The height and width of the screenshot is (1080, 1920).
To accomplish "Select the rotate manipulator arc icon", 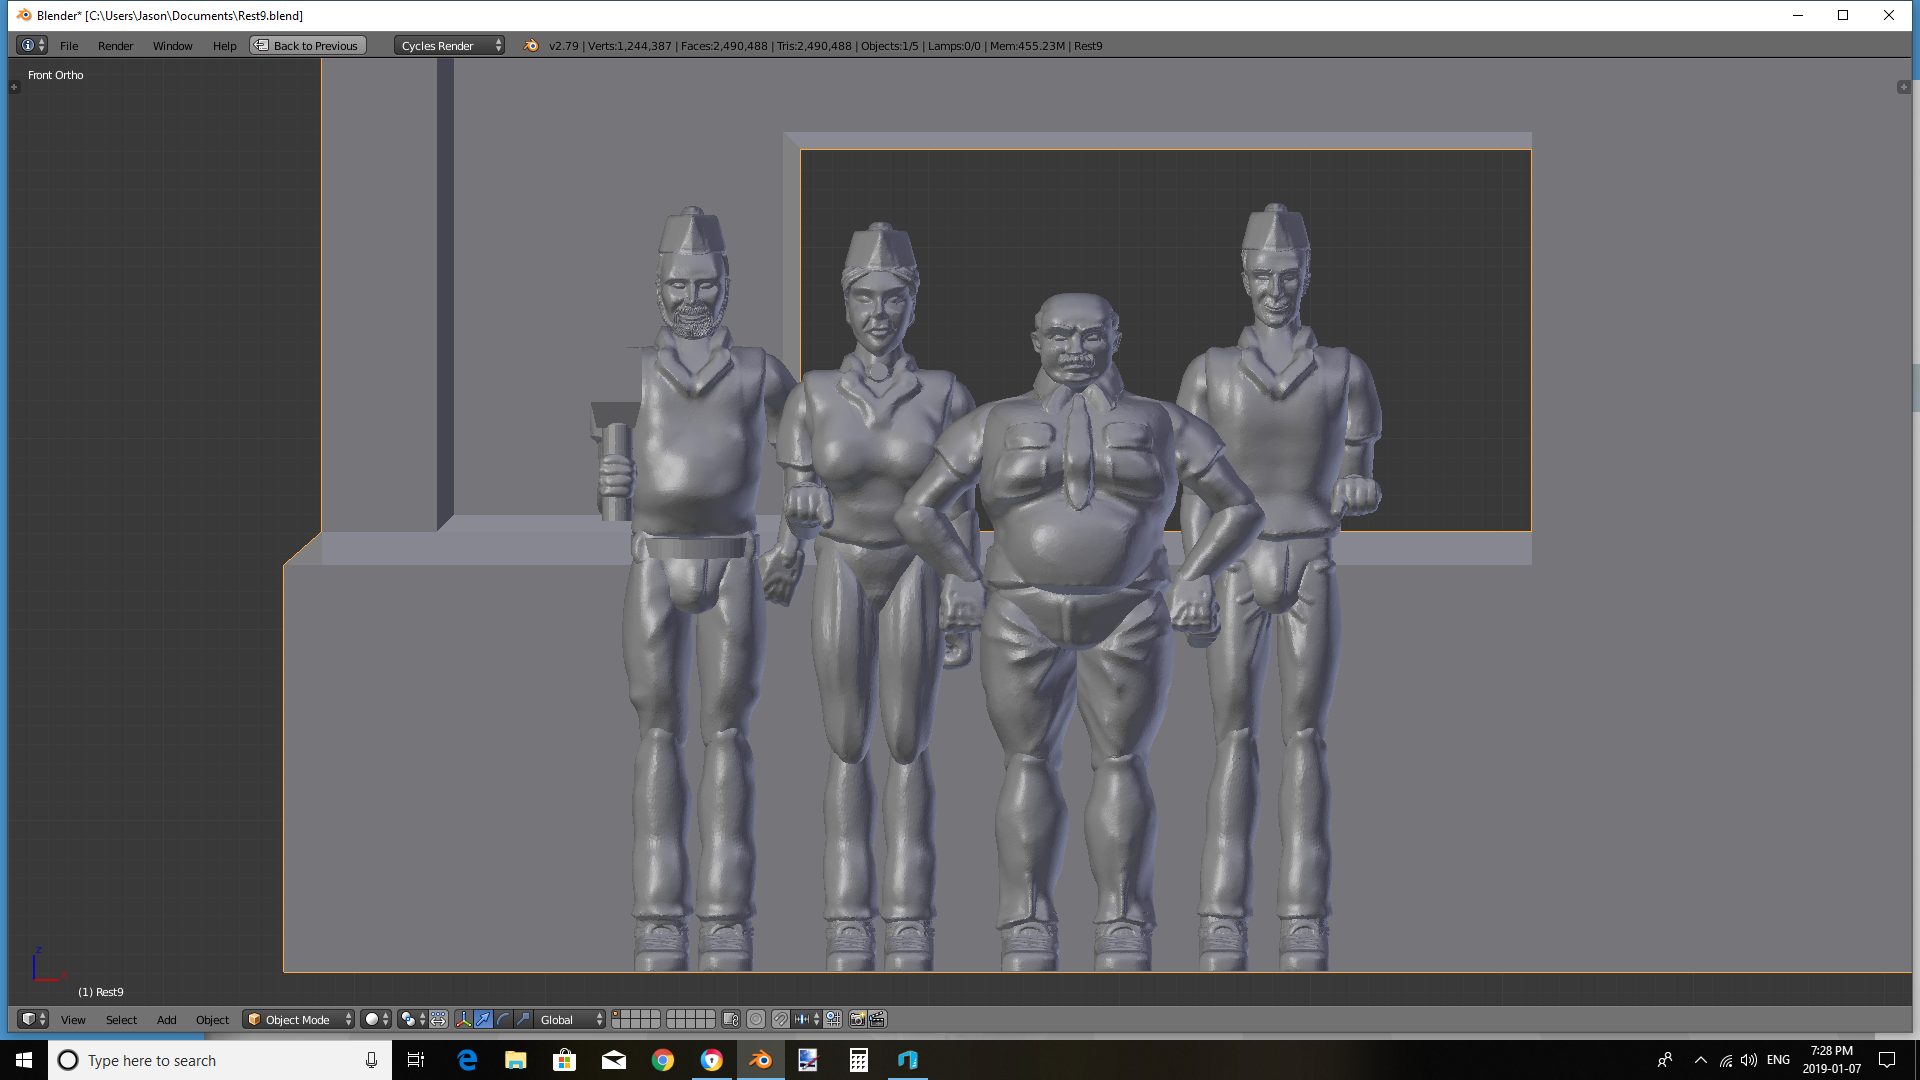I will click(x=503, y=1019).
